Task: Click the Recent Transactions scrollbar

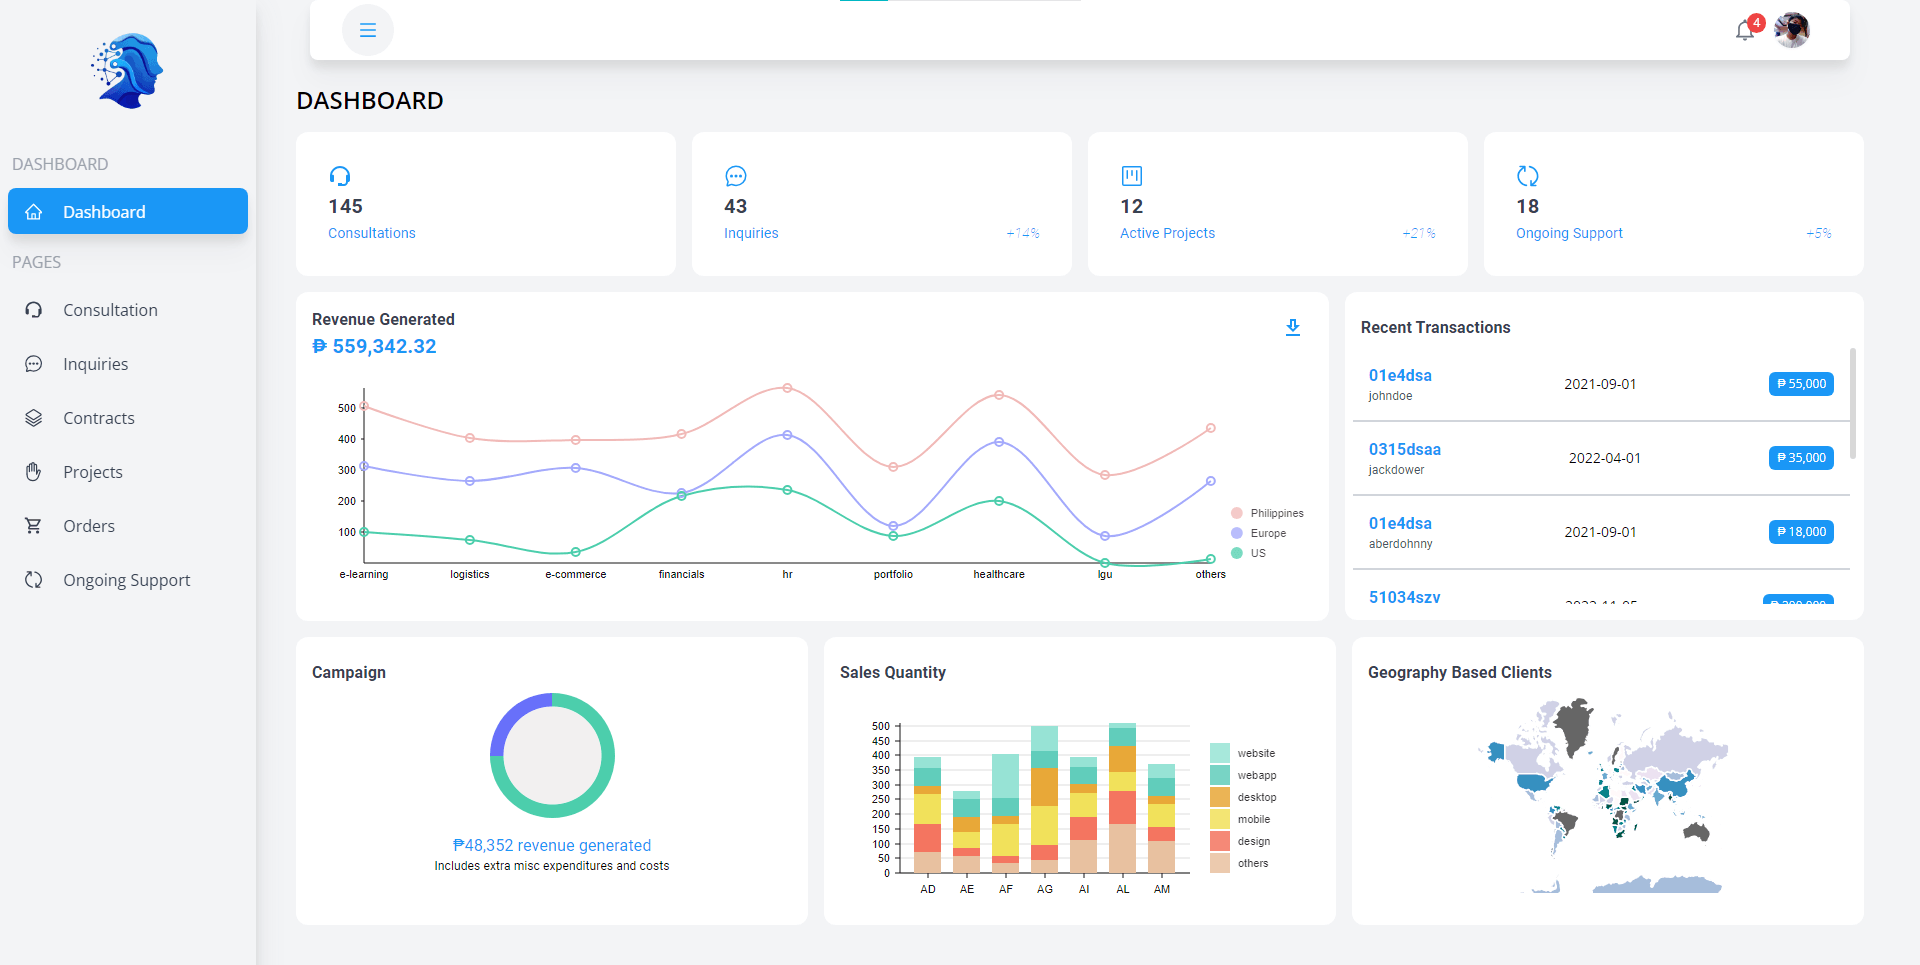Action: [x=1853, y=403]
